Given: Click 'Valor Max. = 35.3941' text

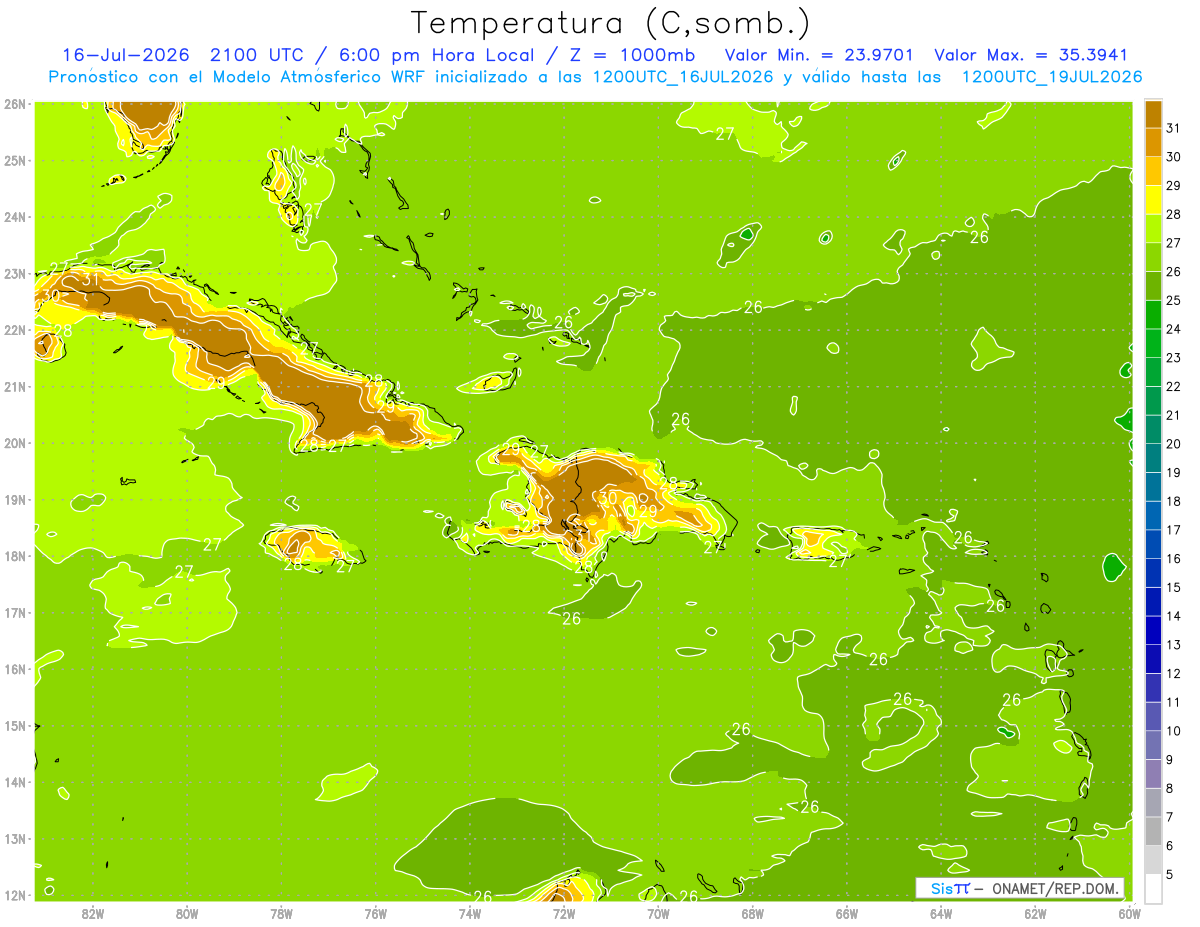Looking at the screenshot, I should [x=1031, y=55].
